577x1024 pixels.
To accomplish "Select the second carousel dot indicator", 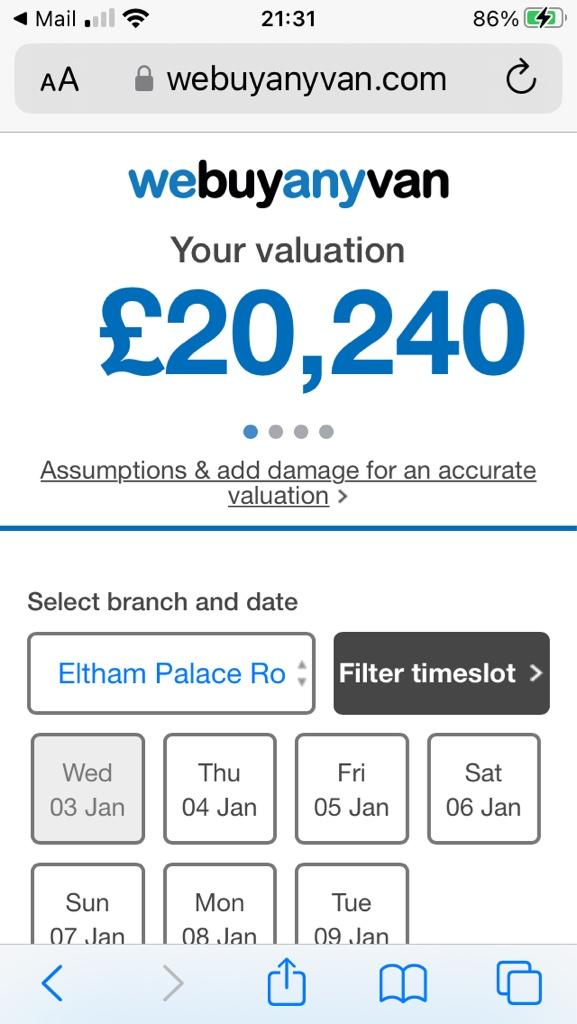I will (276, 432).
